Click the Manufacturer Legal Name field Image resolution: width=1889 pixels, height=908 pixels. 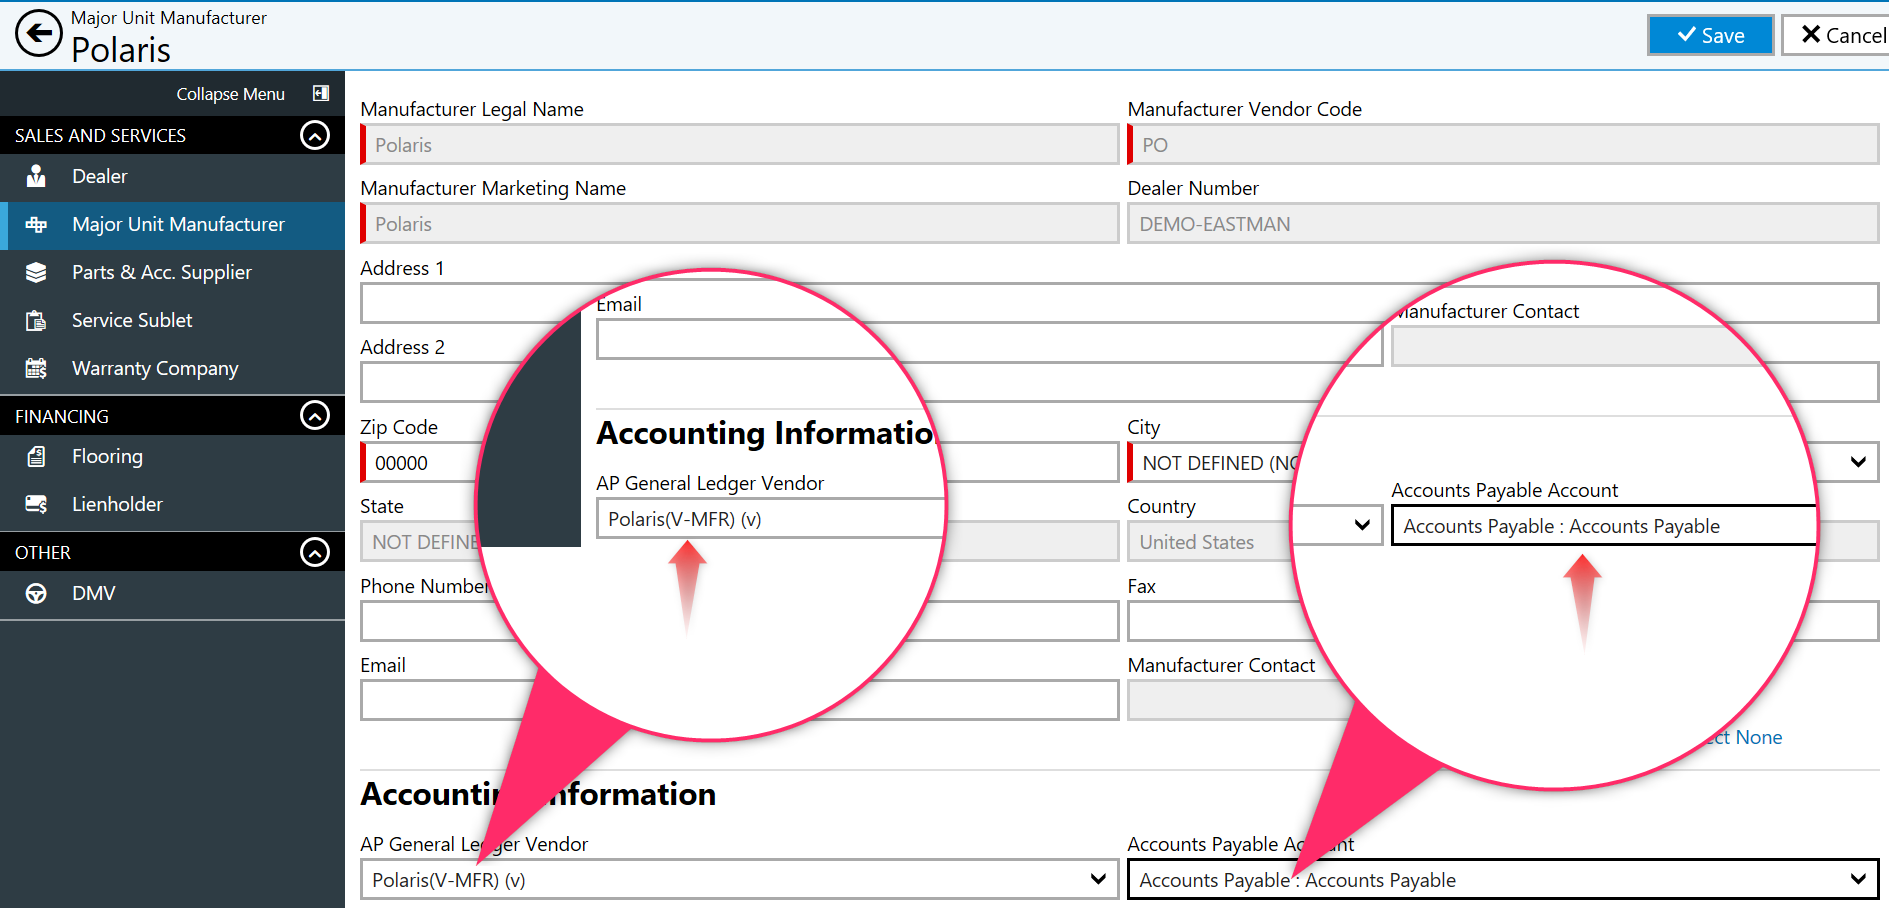click(x=739, y=144)
